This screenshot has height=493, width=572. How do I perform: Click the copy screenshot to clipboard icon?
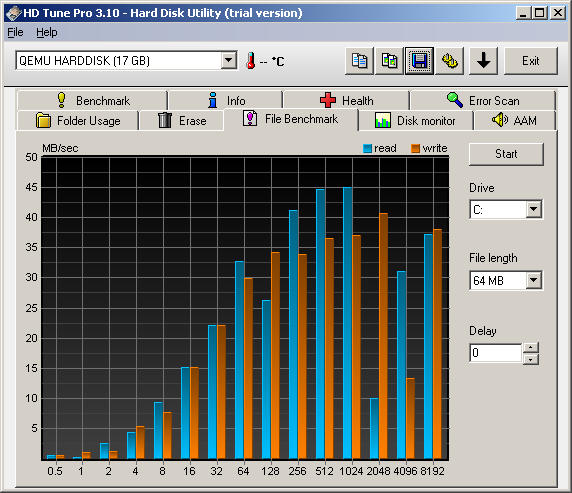click(389, 61)
